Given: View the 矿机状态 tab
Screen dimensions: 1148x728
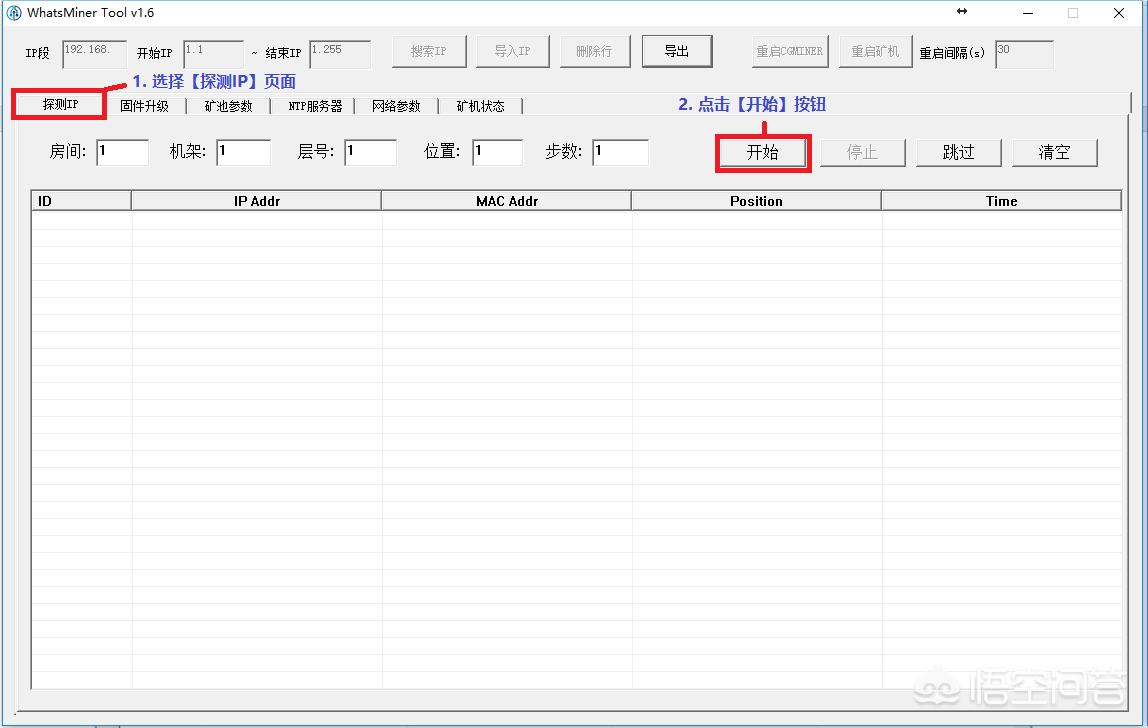Looking at the screenshot, I should [x=480, y=106].
